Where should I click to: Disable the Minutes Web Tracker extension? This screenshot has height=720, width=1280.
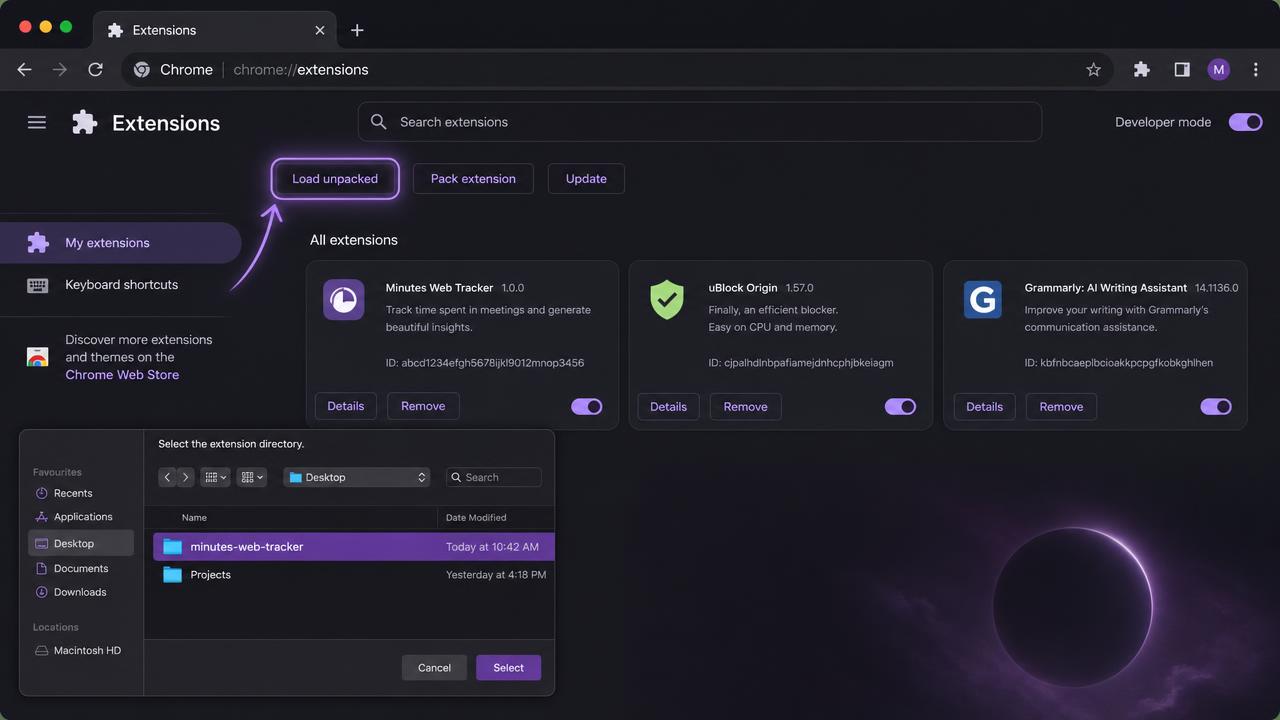tap(587, 407)
